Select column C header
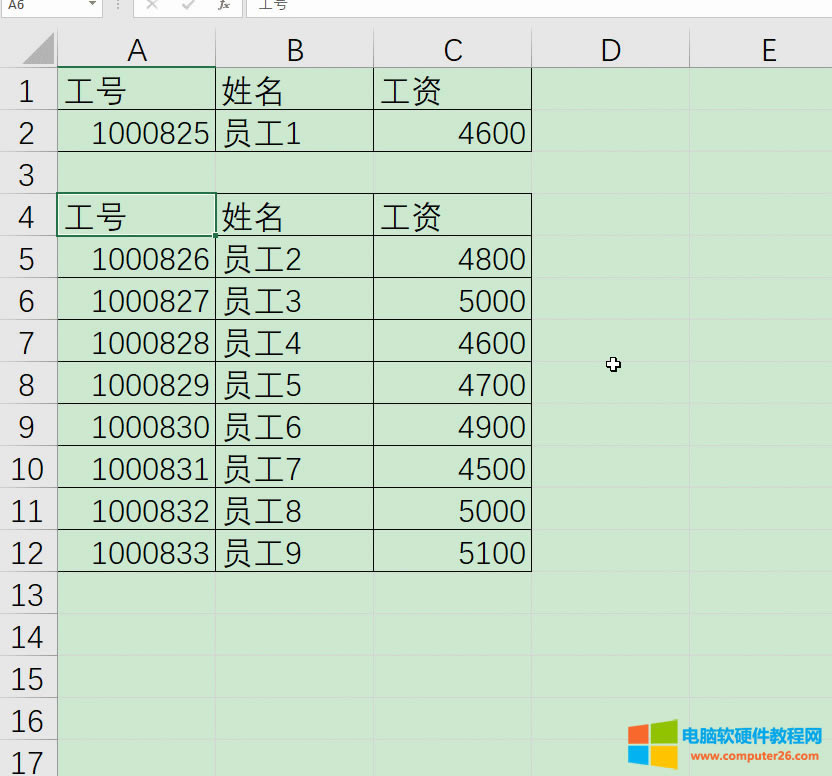Screen dimensions: 832x776 [x=453, y=50]
